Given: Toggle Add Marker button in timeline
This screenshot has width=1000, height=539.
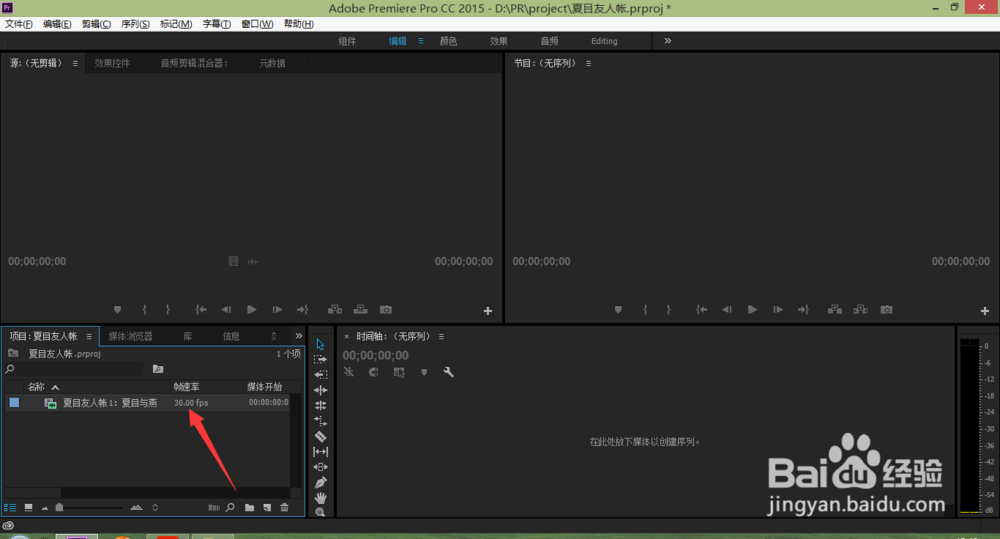Looking at the screenshot, I should click(x=424, y=372).
